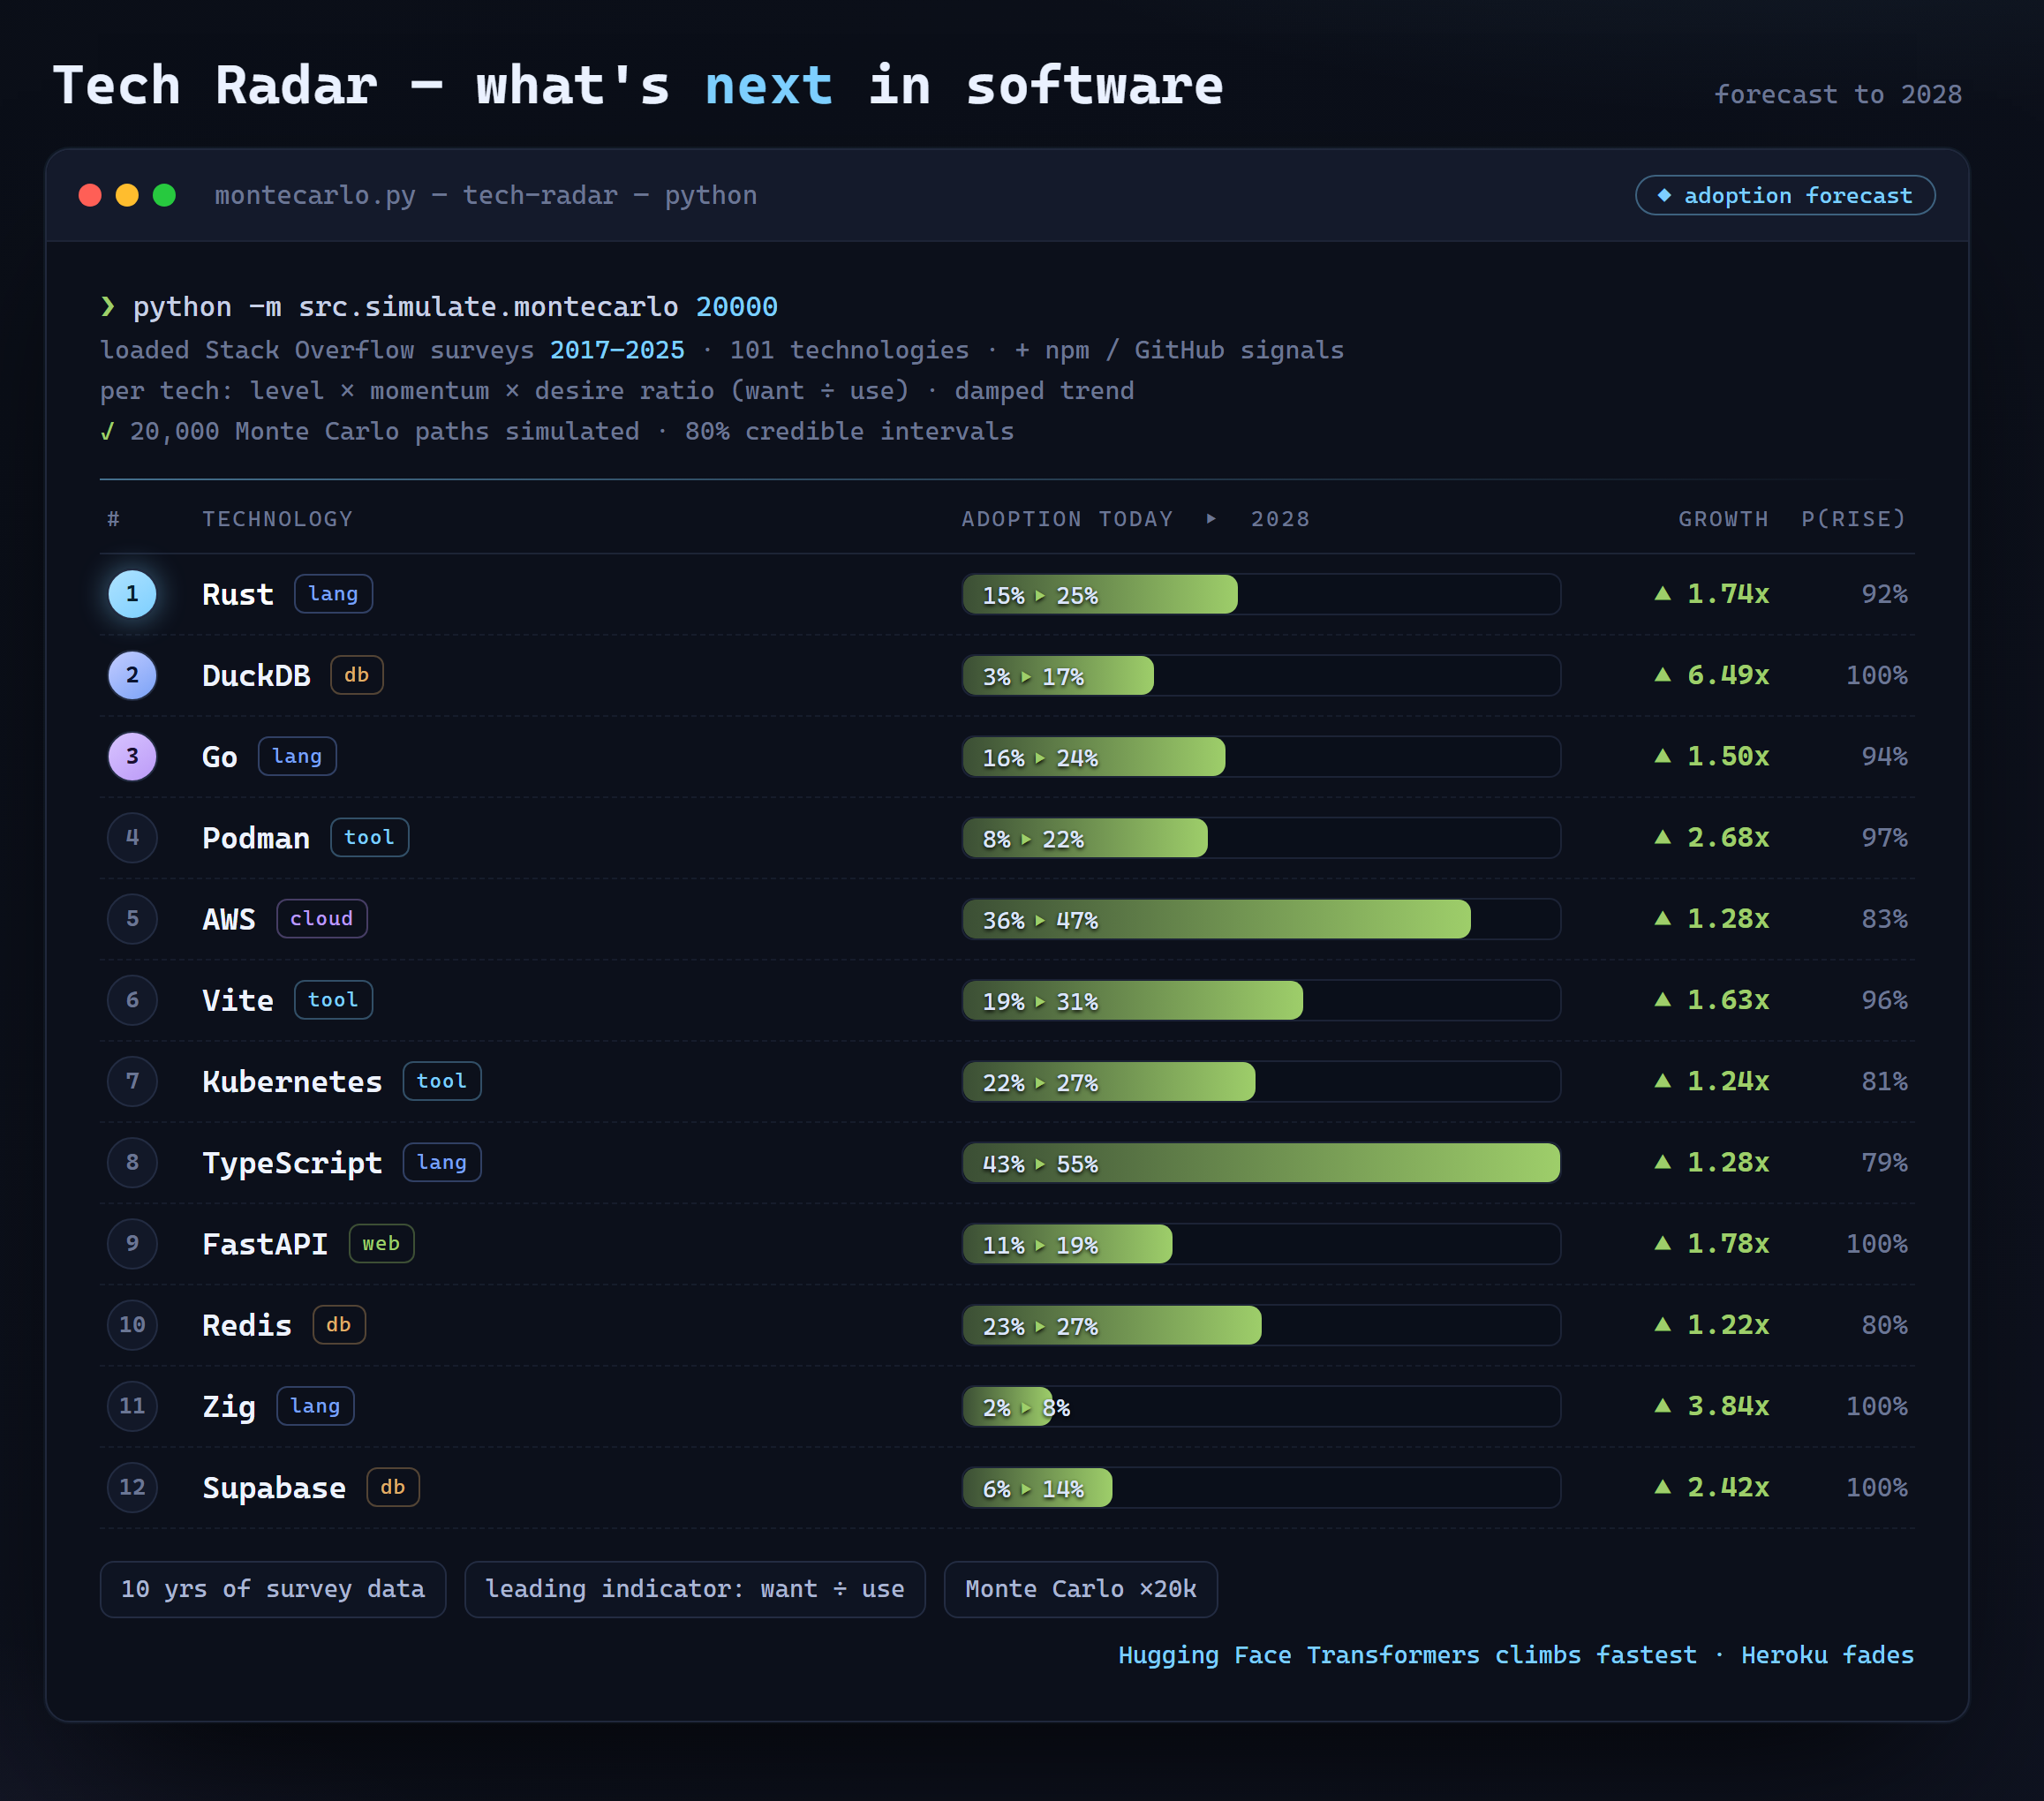The height and width of the screenshot is (1801, 2044).
Task: Click the 'tool' tag next to Vite
Action: pyautogui.click(x=333, y=1000)
